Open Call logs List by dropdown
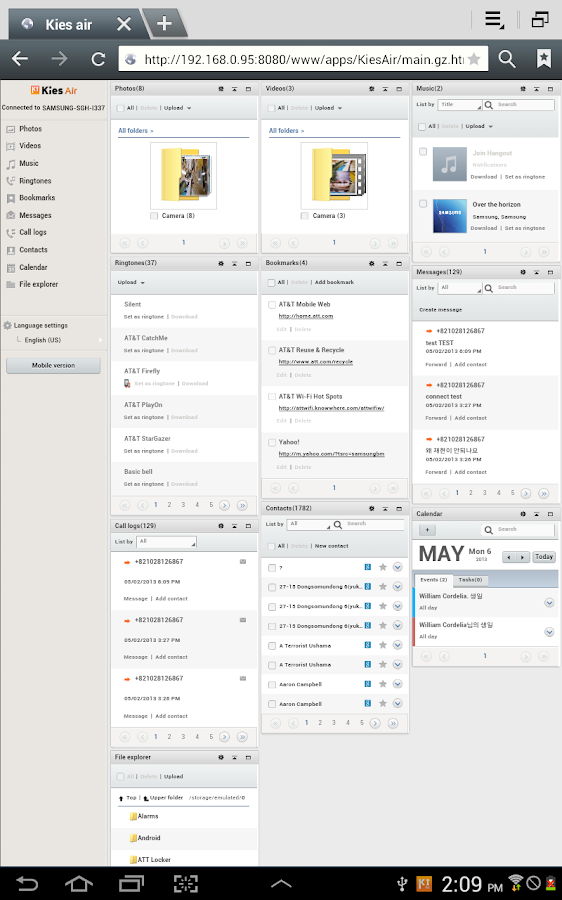The image size is (562, 900). pyautogui.click(x=167, y=542)
